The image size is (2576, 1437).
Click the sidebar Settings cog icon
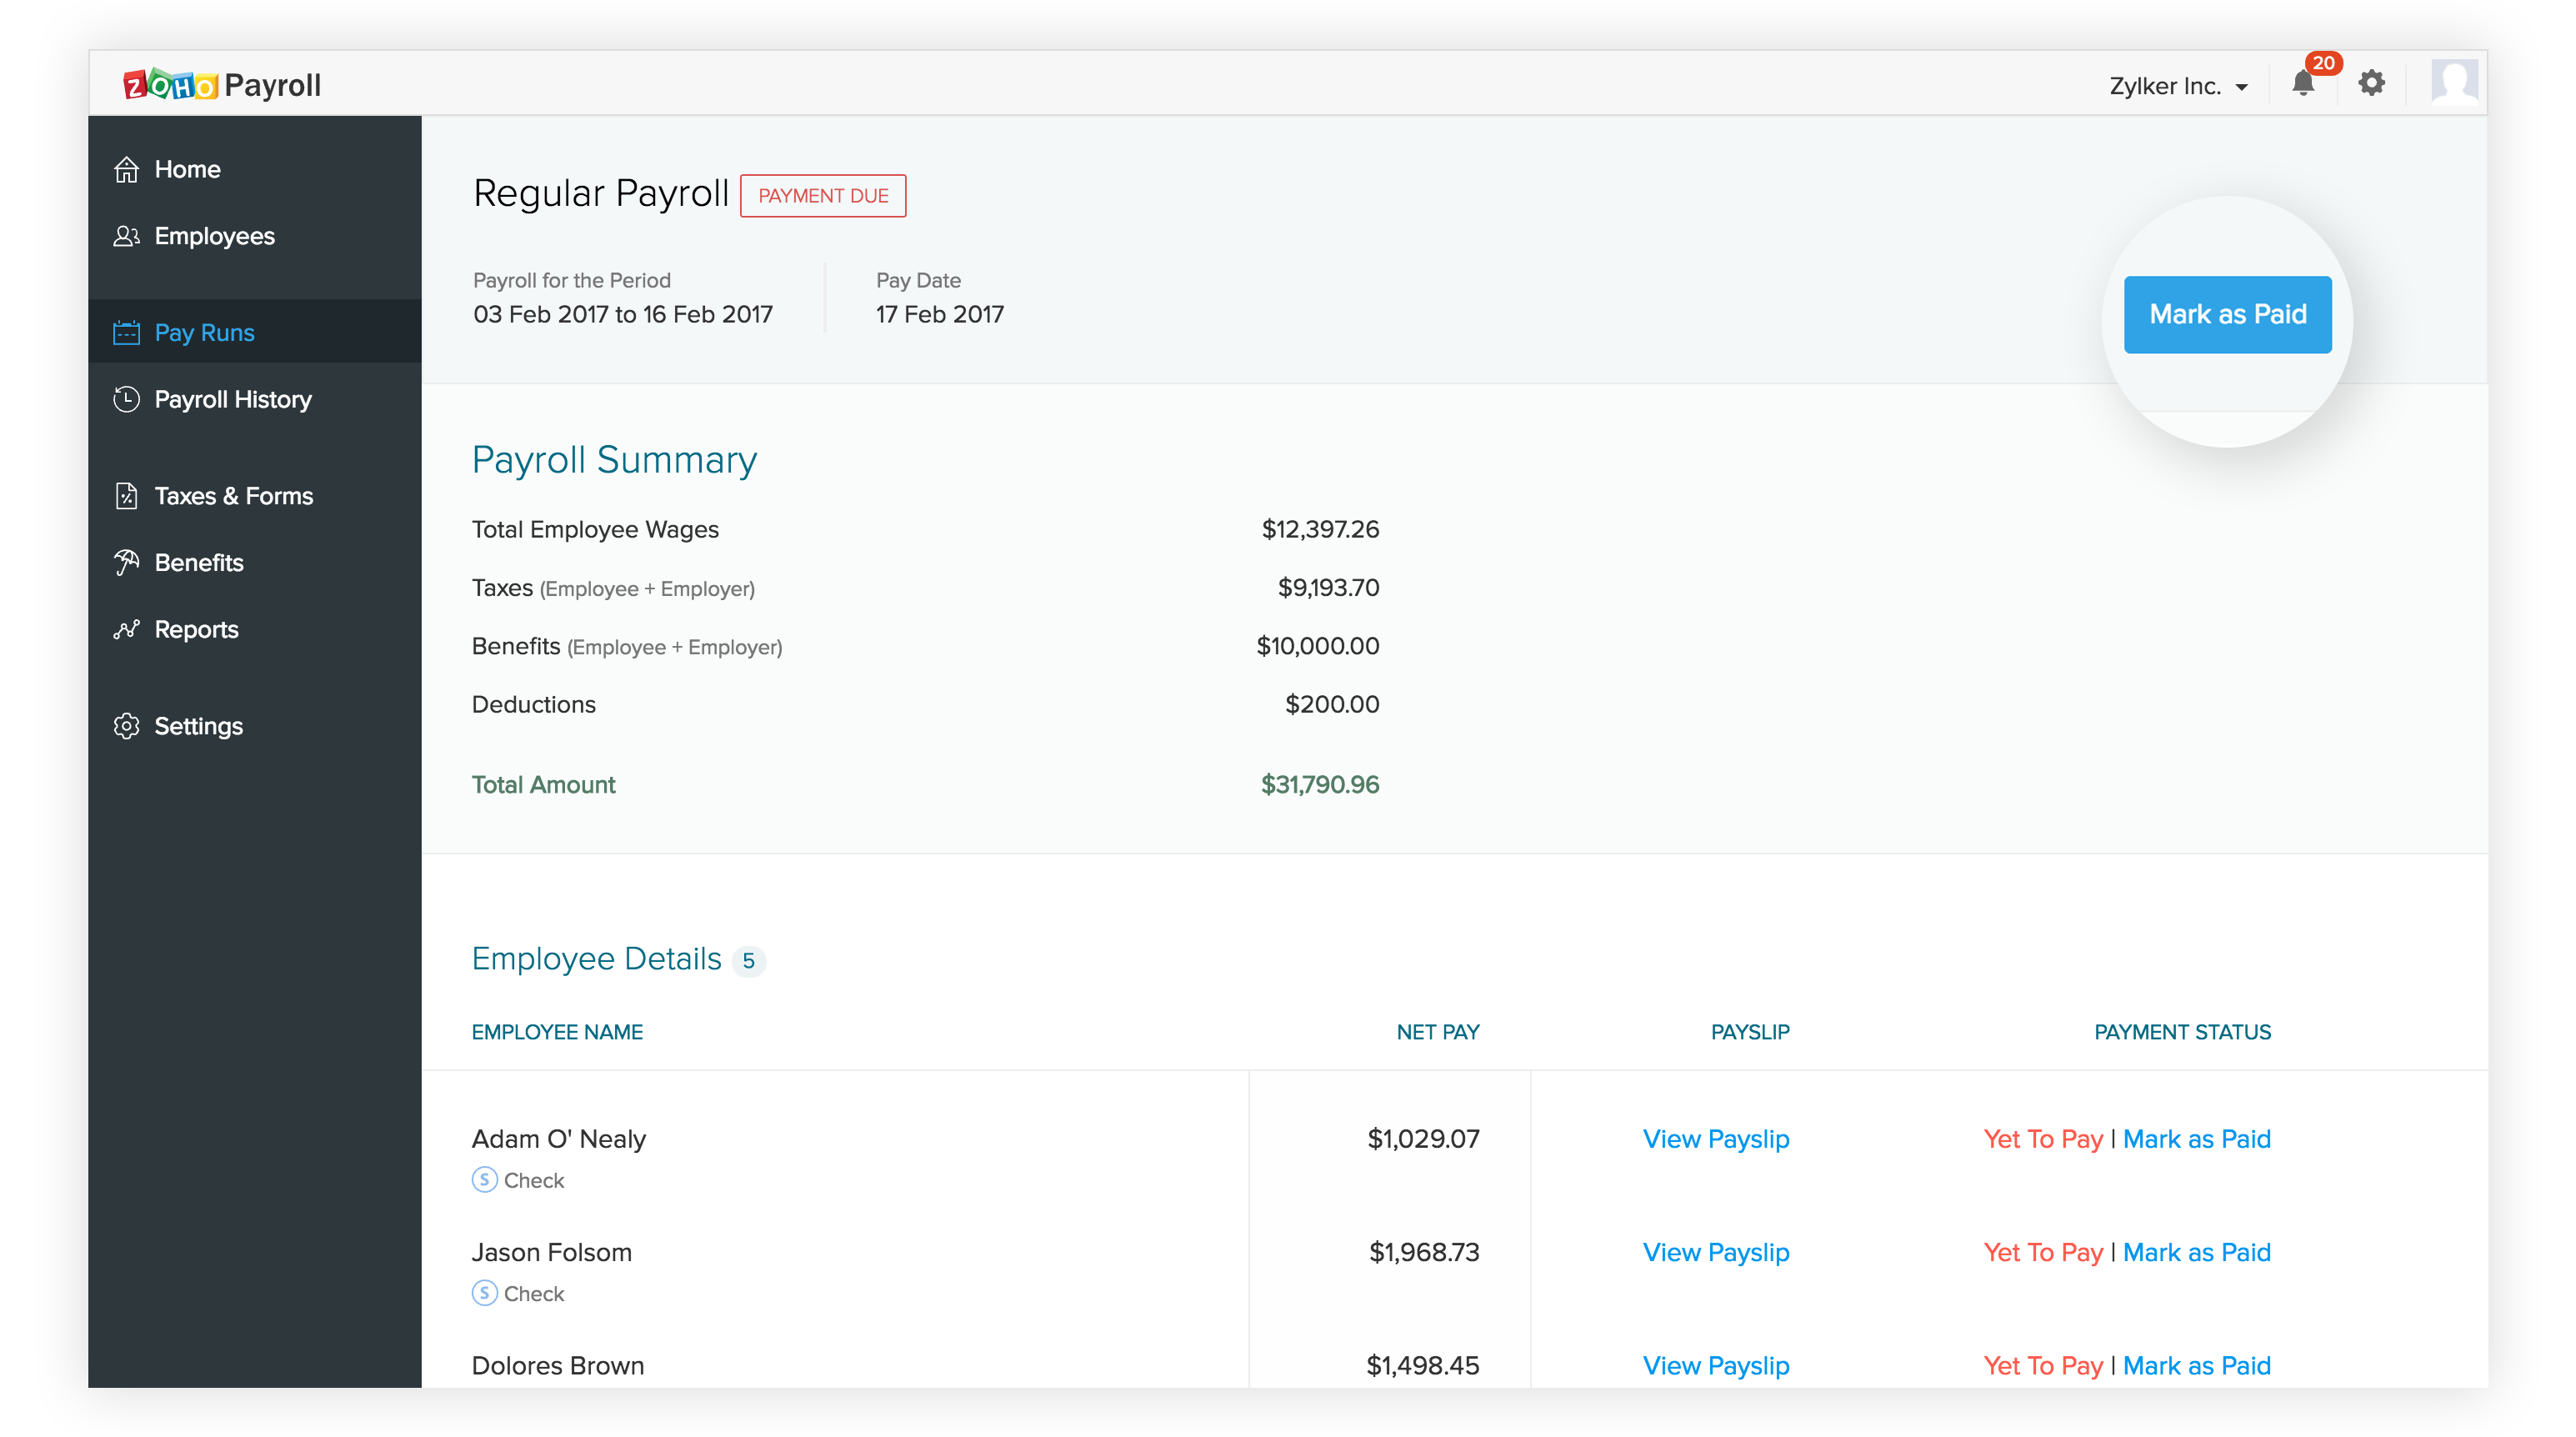click(x=126, y=726)
